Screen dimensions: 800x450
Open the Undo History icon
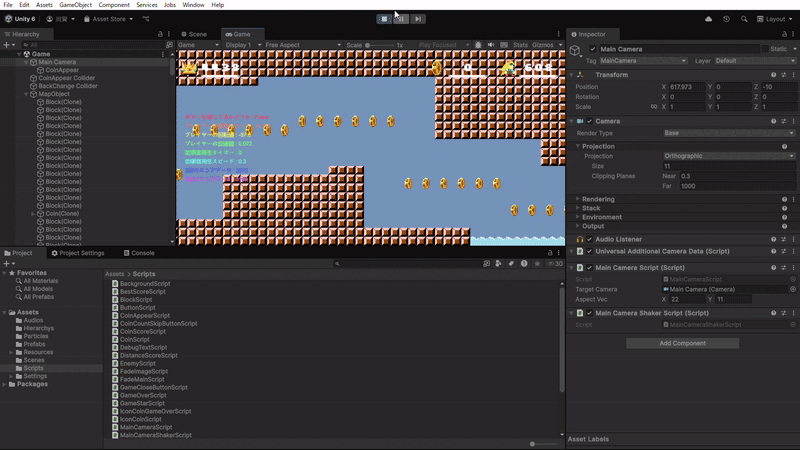(727, 19)
